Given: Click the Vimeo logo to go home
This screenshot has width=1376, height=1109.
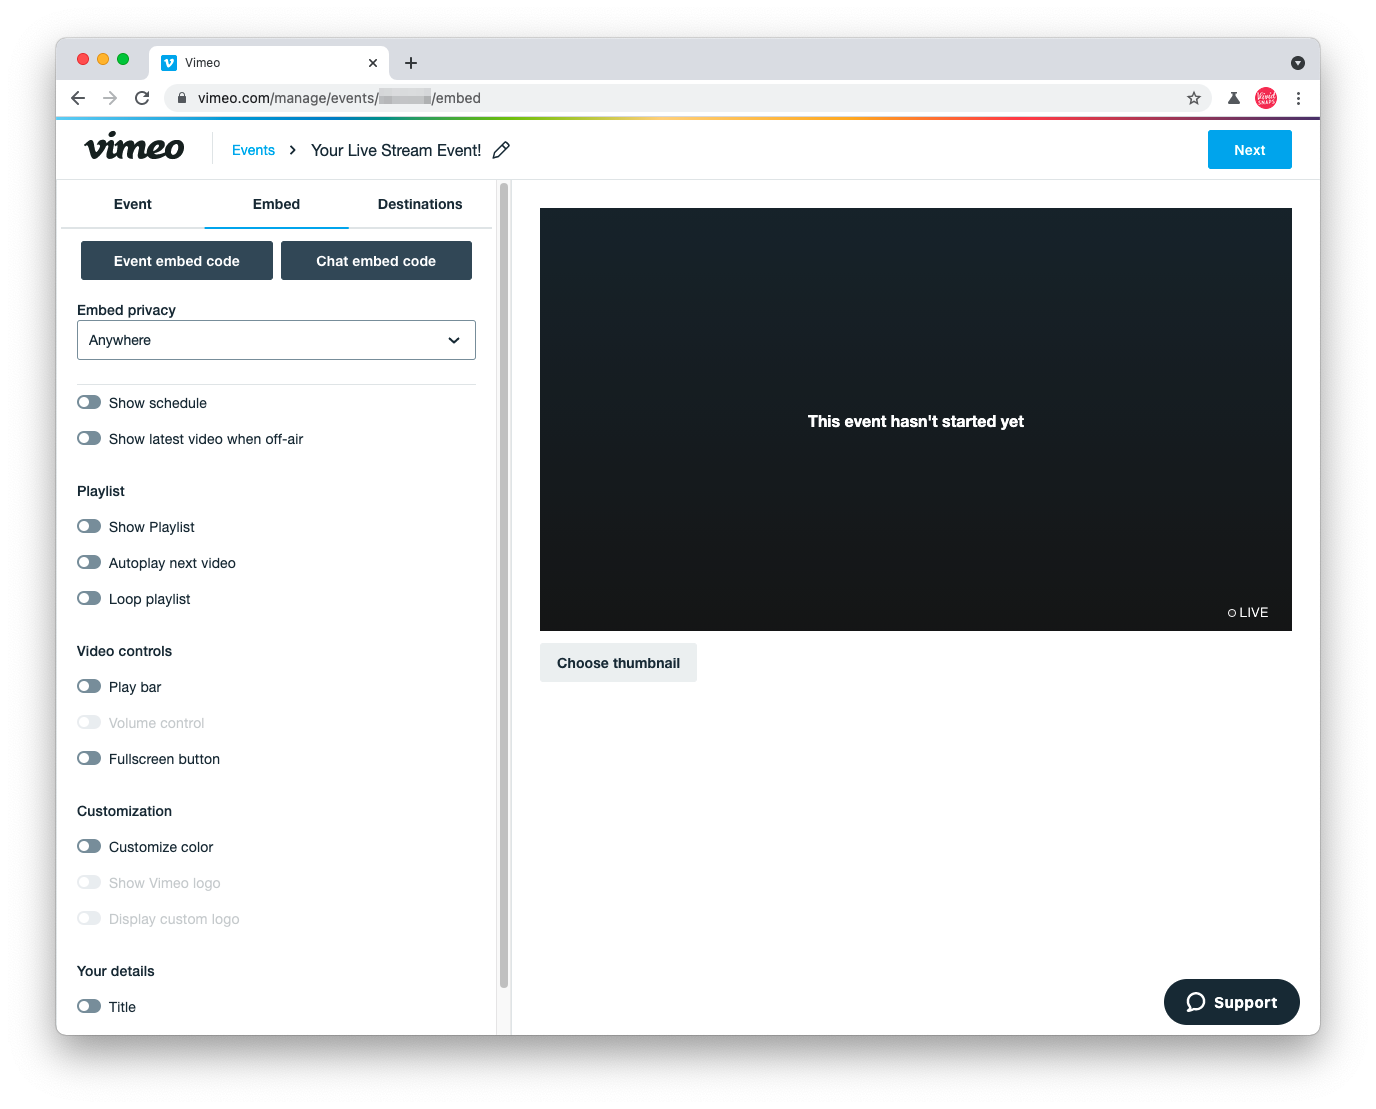Looking at the screenshot, I should coord(134,147).
